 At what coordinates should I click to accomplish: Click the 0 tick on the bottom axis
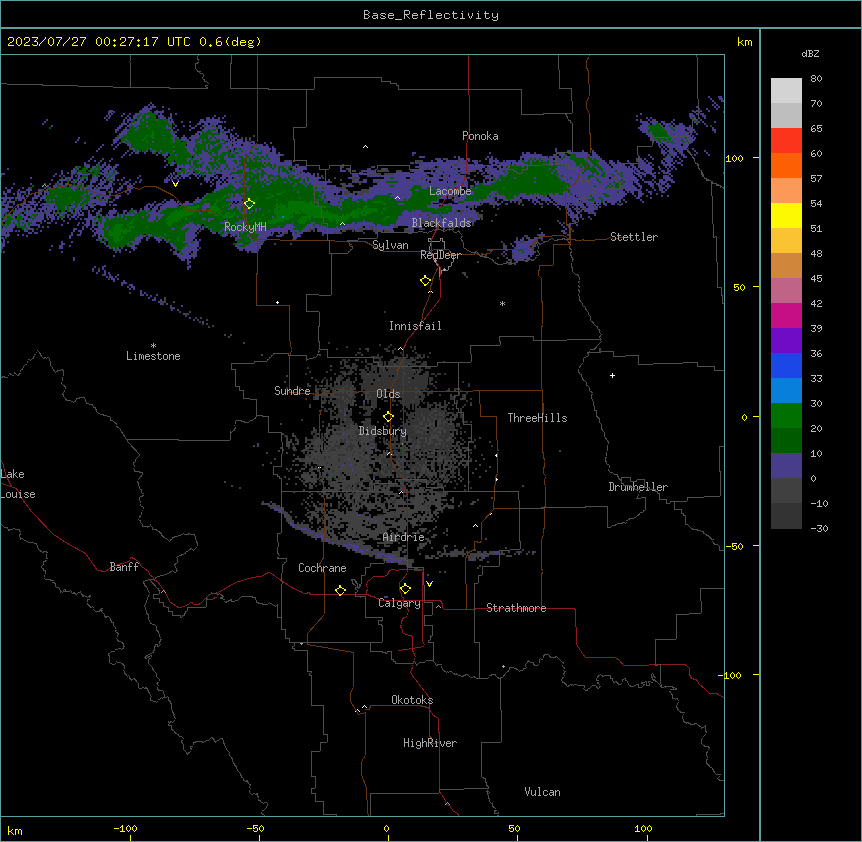[x=386, y=828]
